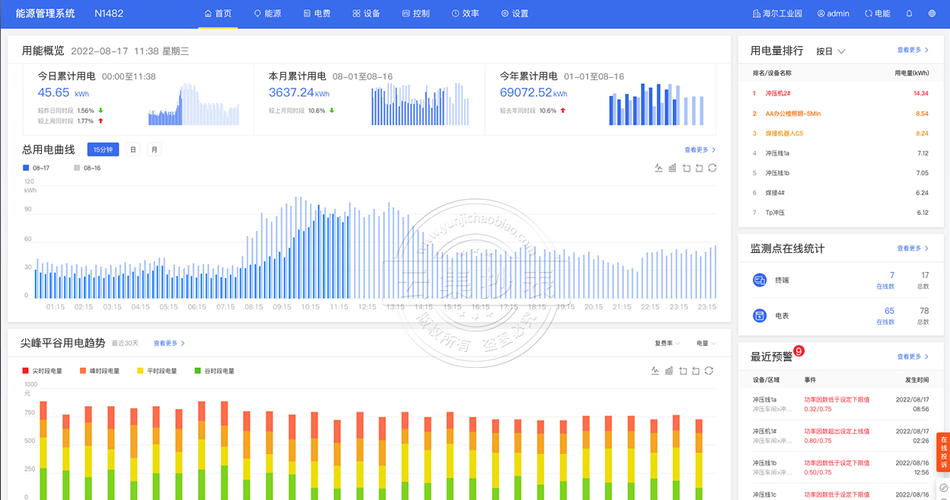Expand the 按日 ranking period dropdown

point(831,51)
